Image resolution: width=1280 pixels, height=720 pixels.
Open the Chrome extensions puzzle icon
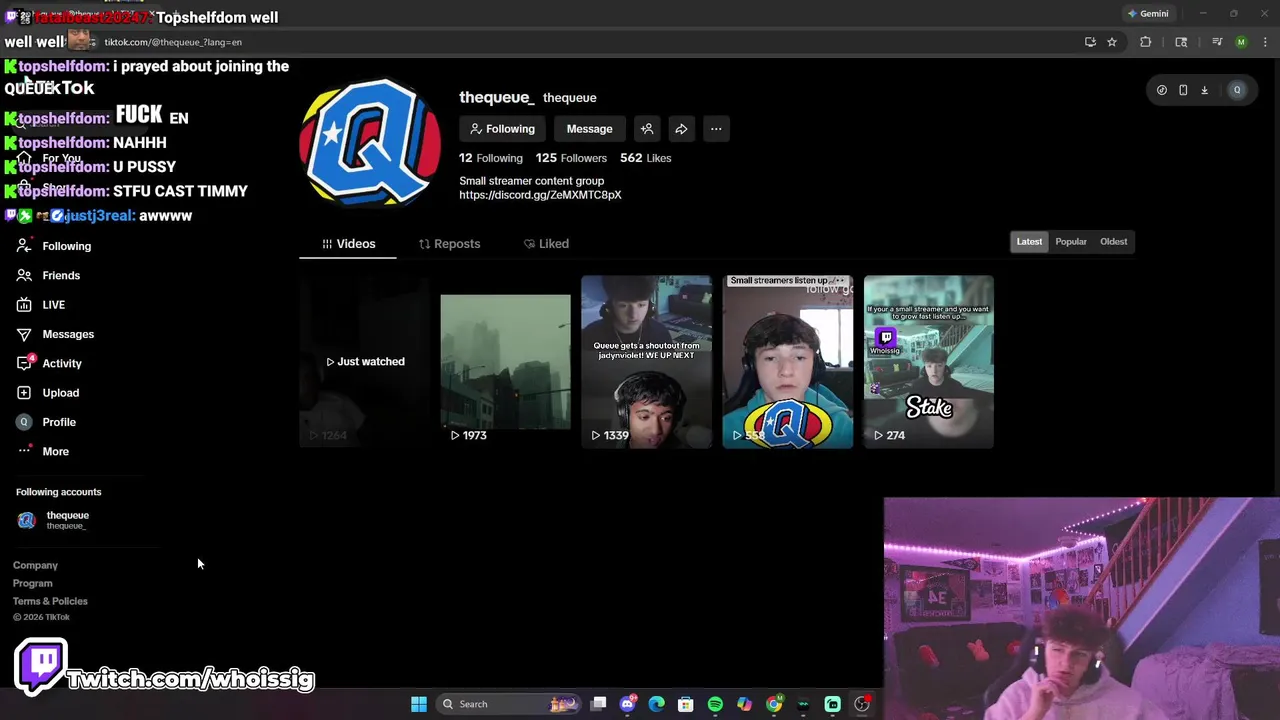1146,42
